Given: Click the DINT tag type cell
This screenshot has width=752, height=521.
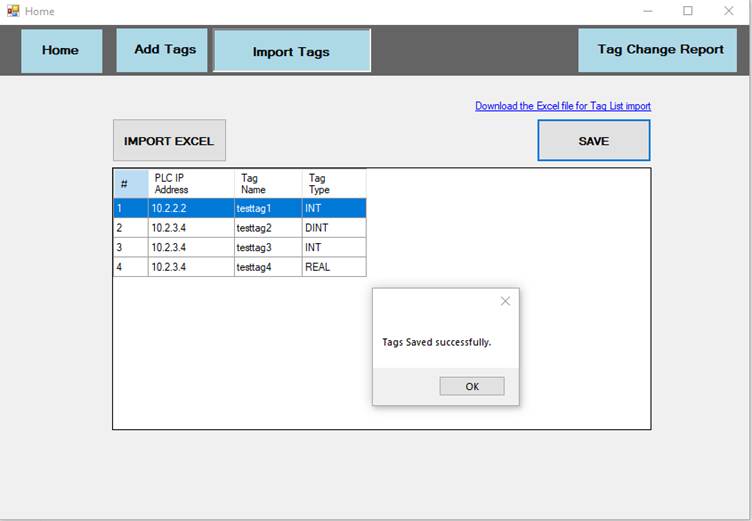Looking at the screenshot, I should (x=333, y=228).
